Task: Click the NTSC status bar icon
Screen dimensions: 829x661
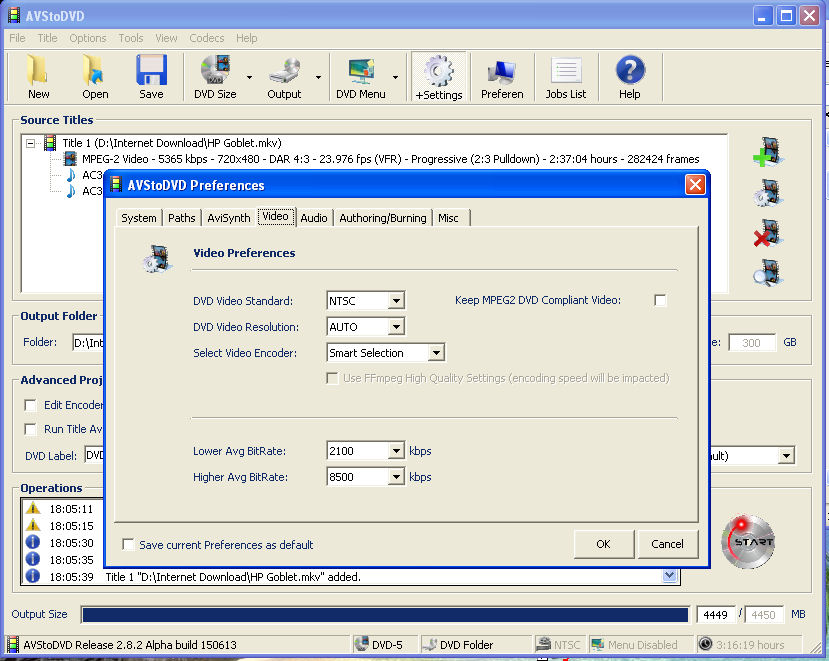Action: point(543,644)
